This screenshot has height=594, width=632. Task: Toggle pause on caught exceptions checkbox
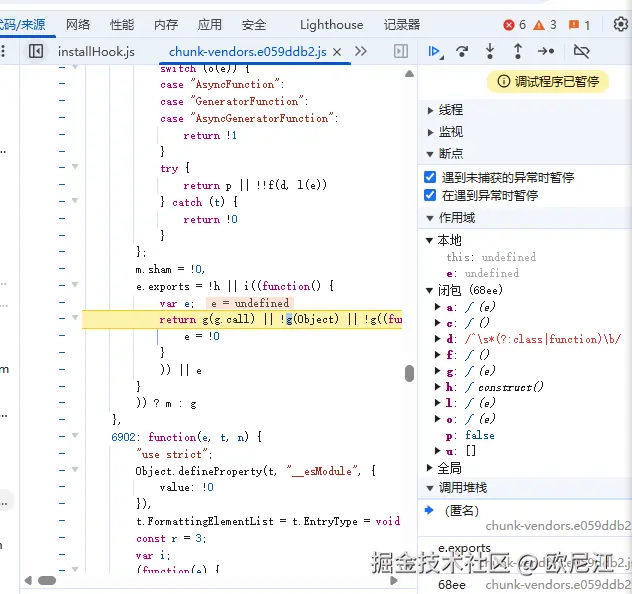coord(430,195)
